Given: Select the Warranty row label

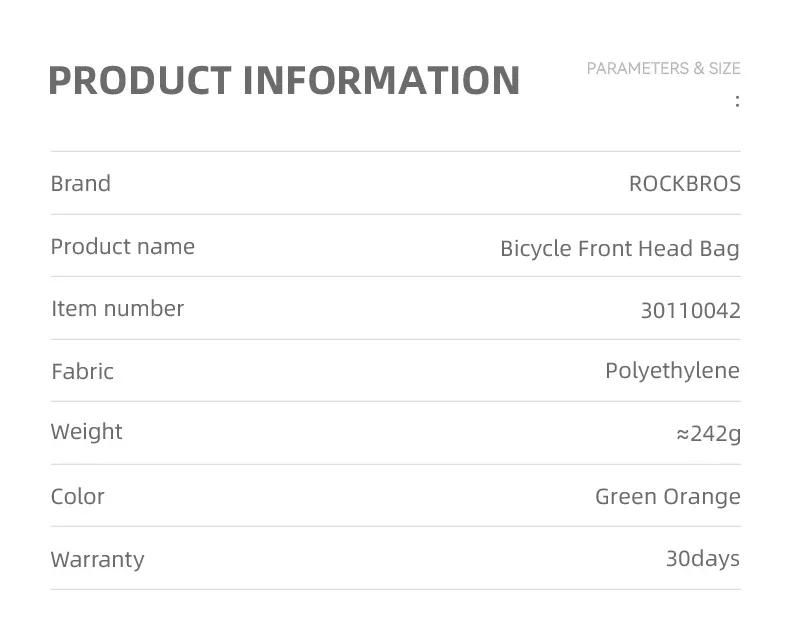Looking at the screenshot, I should coord(98,559).
